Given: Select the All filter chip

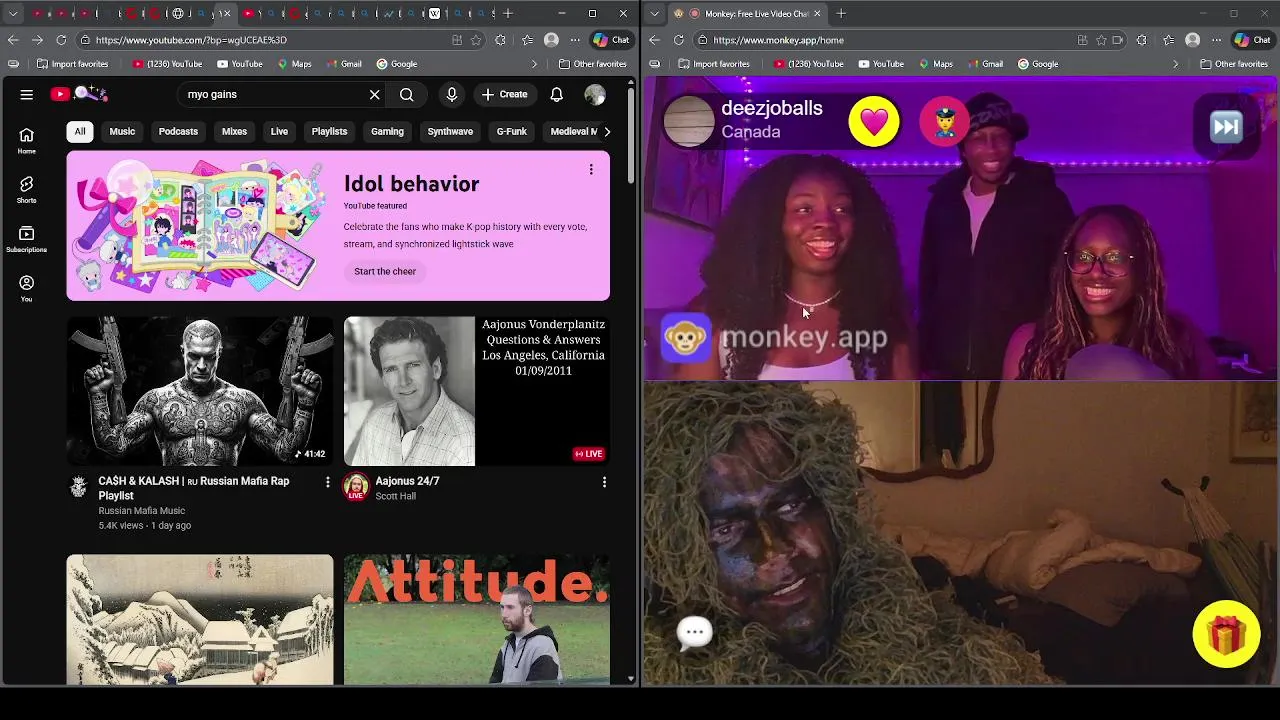Looking at the screenshot, I should pyautogui.click(x=80, y=131).
